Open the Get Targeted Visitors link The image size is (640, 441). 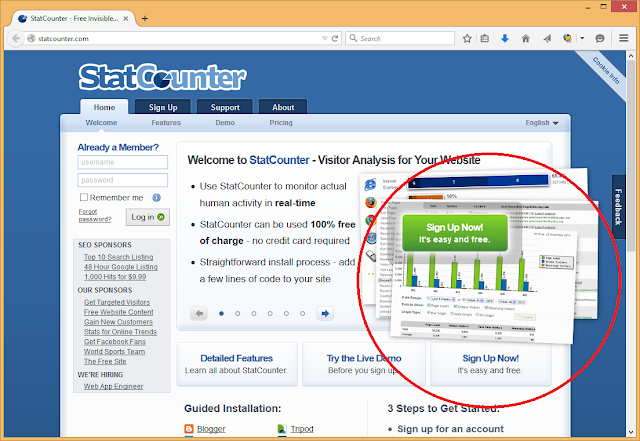click(117, 302)
